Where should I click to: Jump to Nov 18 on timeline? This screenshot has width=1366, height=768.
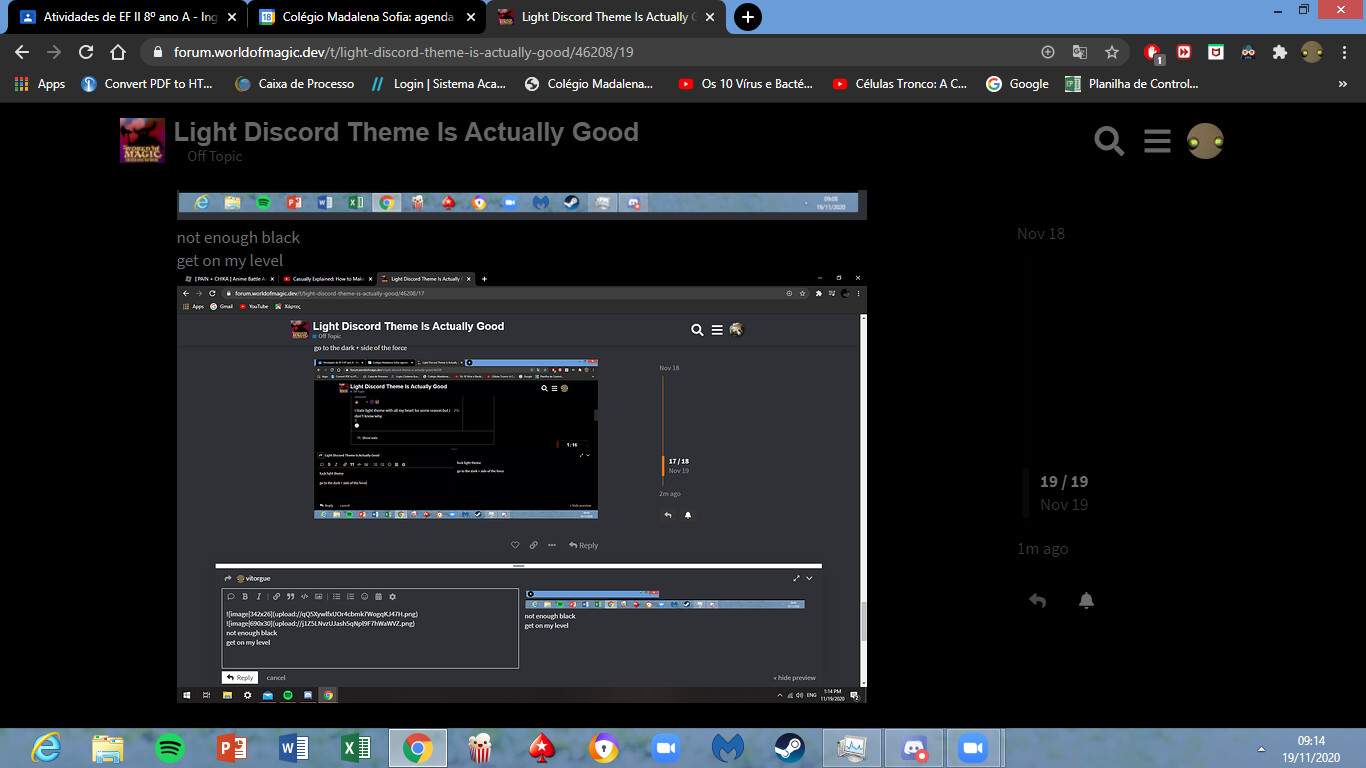[1041, 234]
